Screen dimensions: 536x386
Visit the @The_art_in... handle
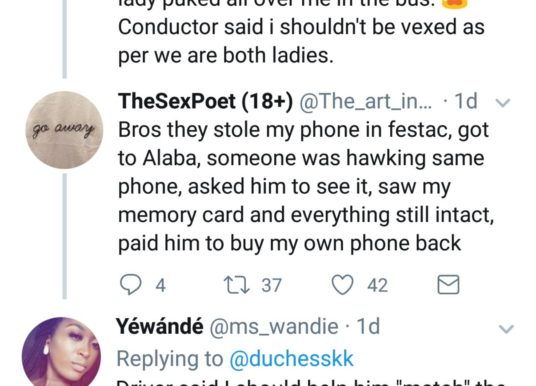click(365, 102)
